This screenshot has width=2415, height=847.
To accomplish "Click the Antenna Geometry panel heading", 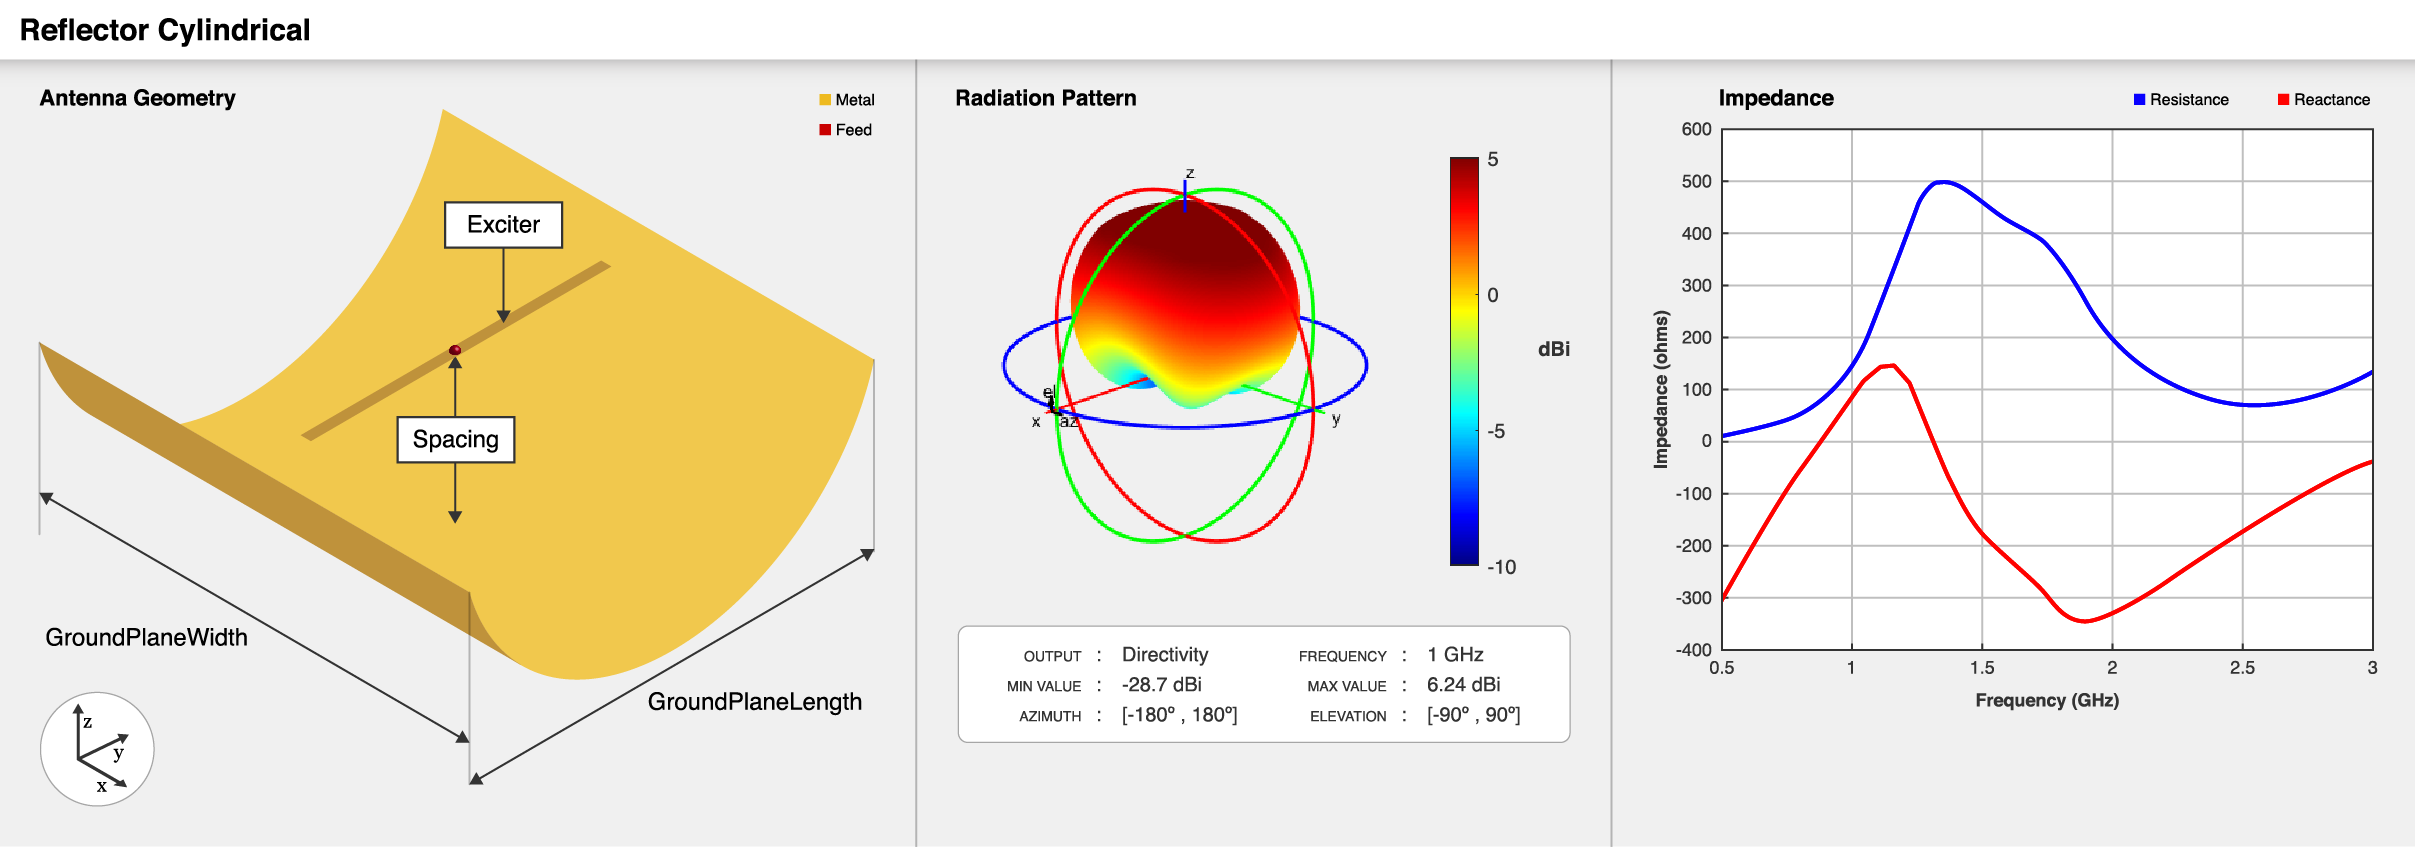I will 138,98.
